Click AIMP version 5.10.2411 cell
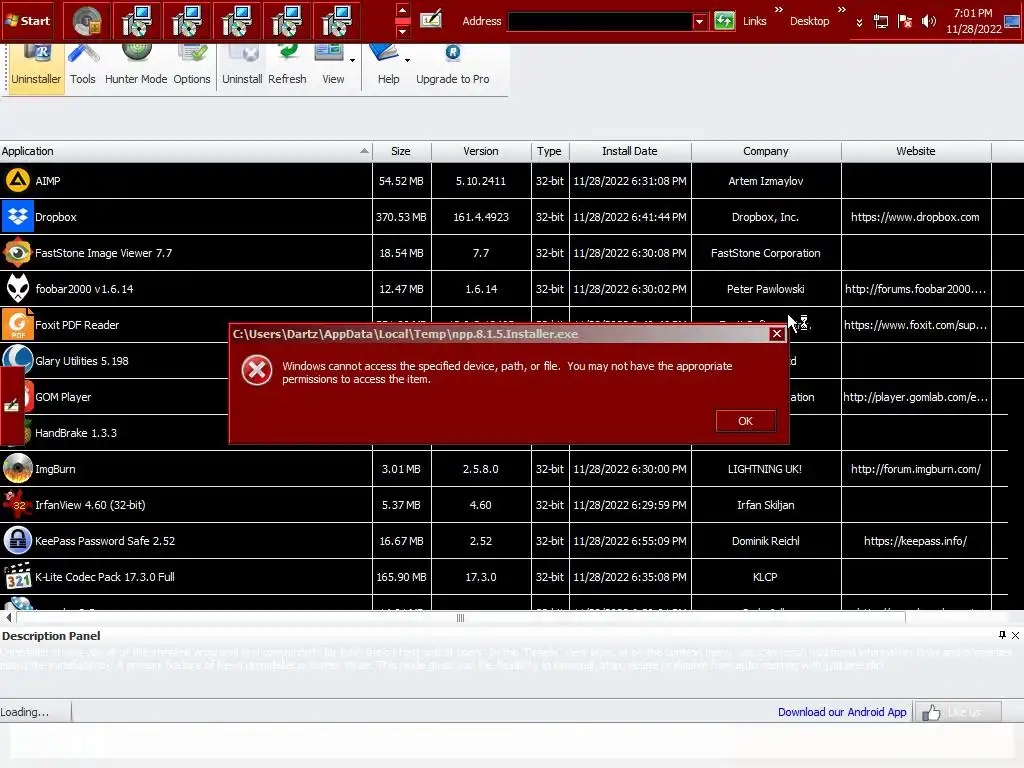This screenshot has height=768, width=1024. [x=481, y=181]
